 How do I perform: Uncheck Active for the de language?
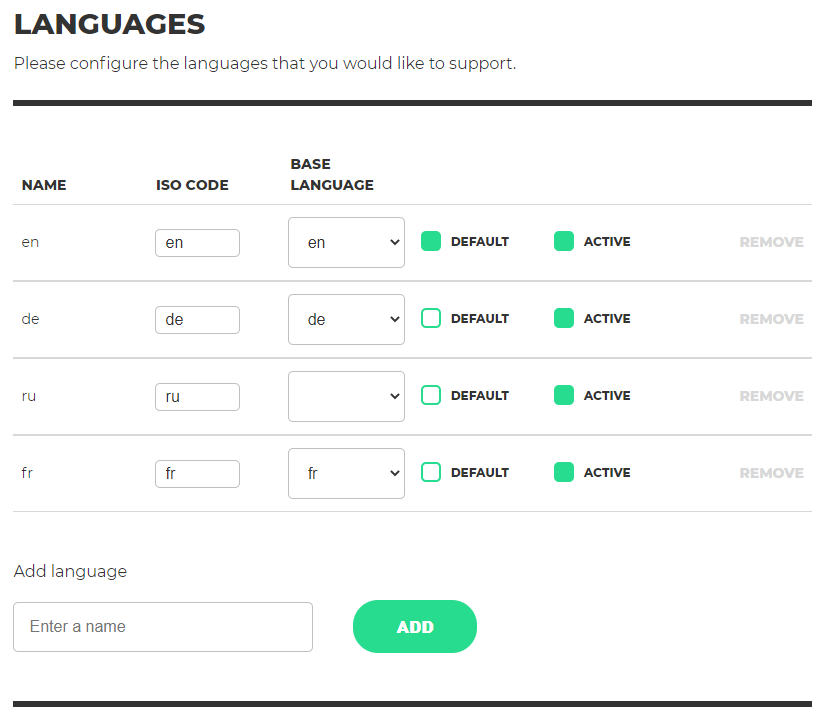(564, 319)
